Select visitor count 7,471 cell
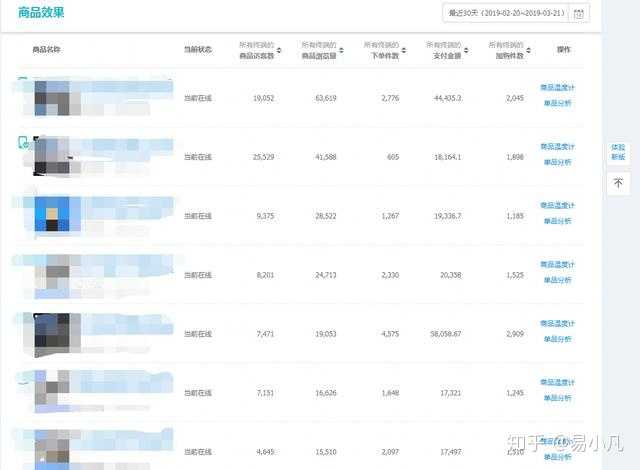Screen dimensions: 640x470 tap(265, 334)
